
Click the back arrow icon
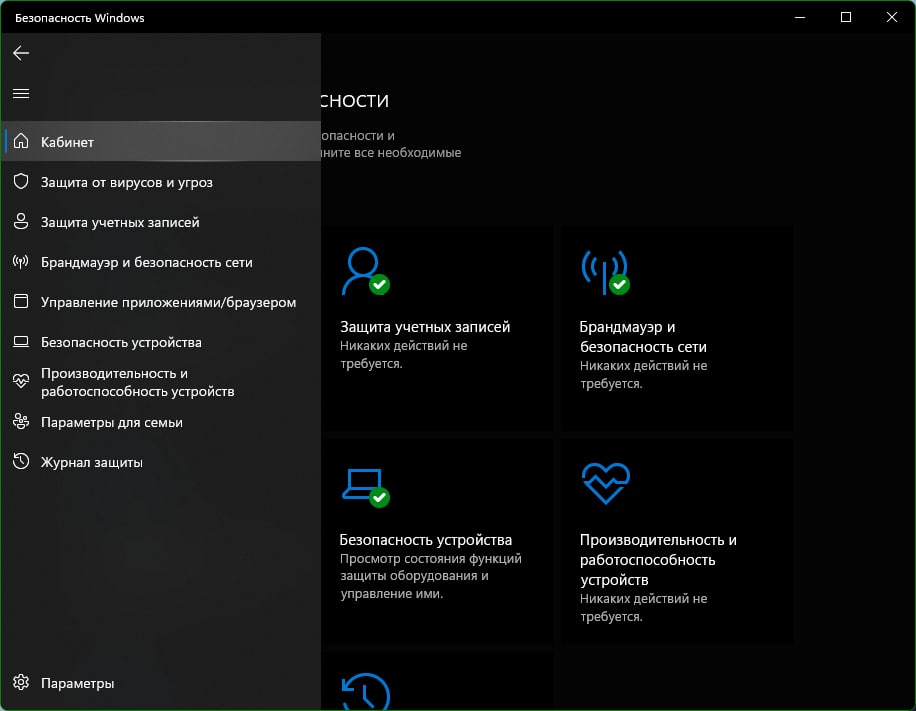pos(21,53)
